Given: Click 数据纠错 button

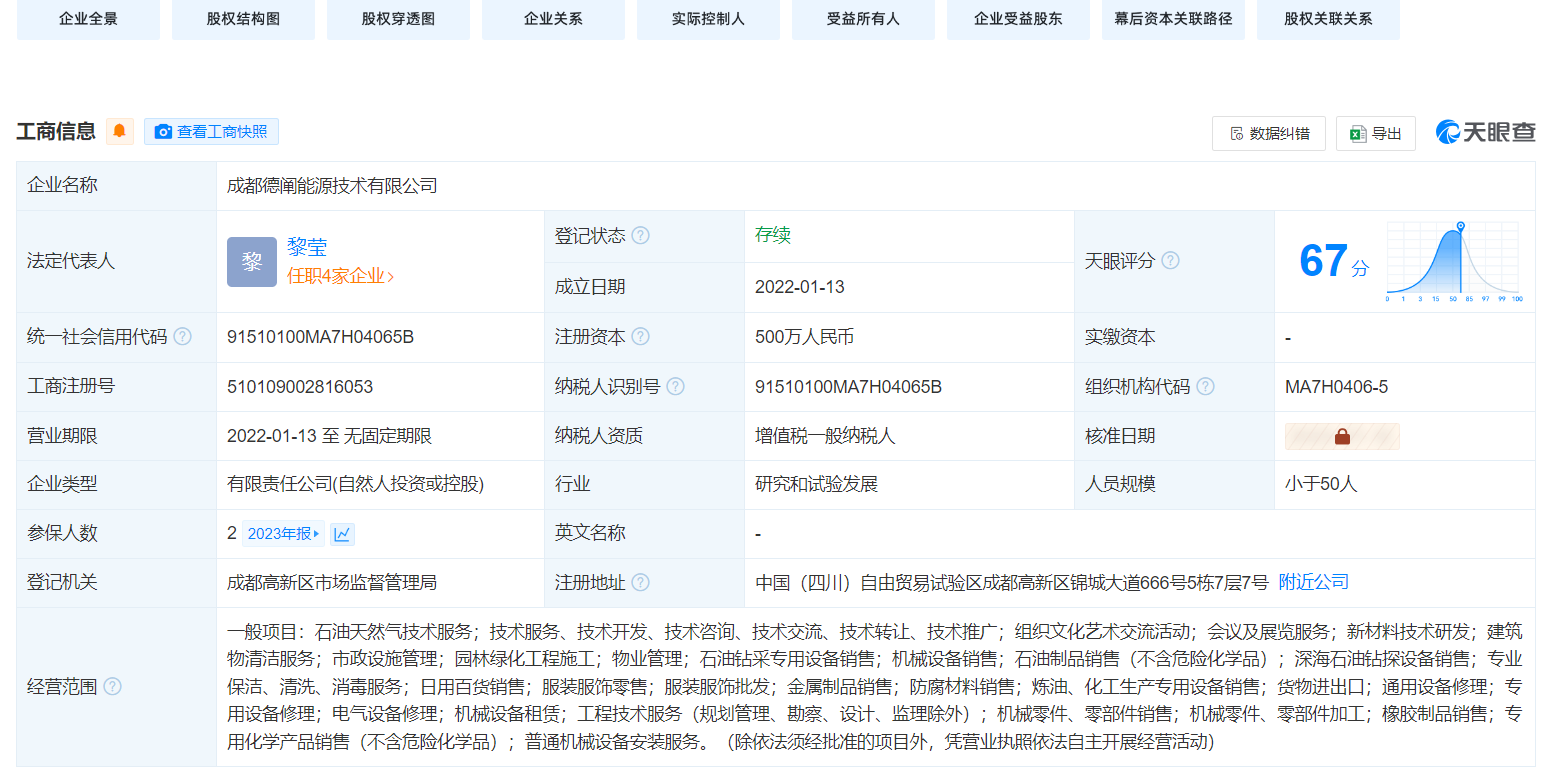Looking at the screenshot, I should [1268, 134].
